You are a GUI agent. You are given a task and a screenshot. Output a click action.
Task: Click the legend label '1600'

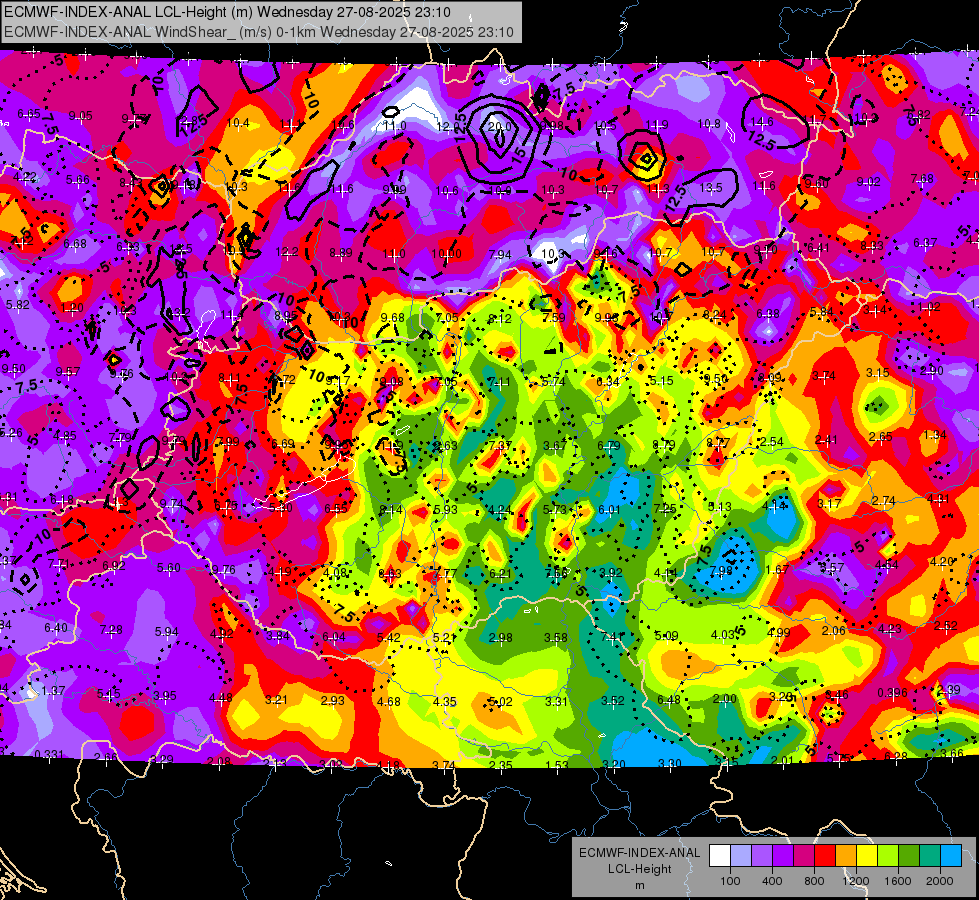898,881
